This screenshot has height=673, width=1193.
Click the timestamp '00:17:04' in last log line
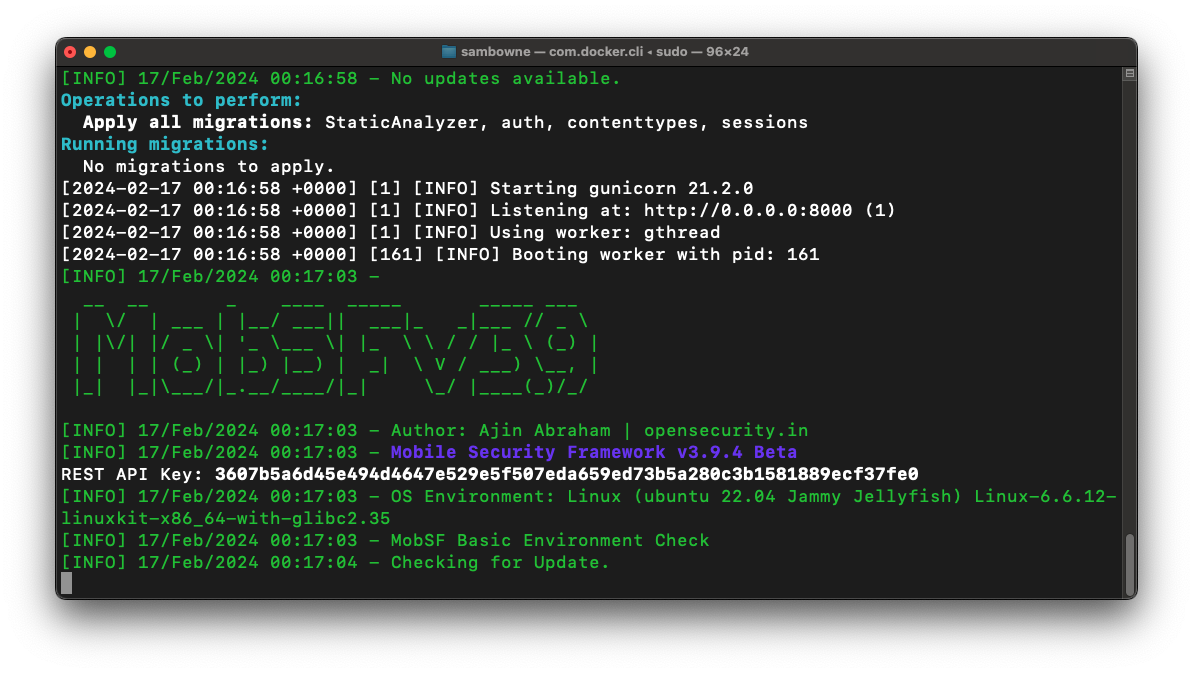coord(313,563)
